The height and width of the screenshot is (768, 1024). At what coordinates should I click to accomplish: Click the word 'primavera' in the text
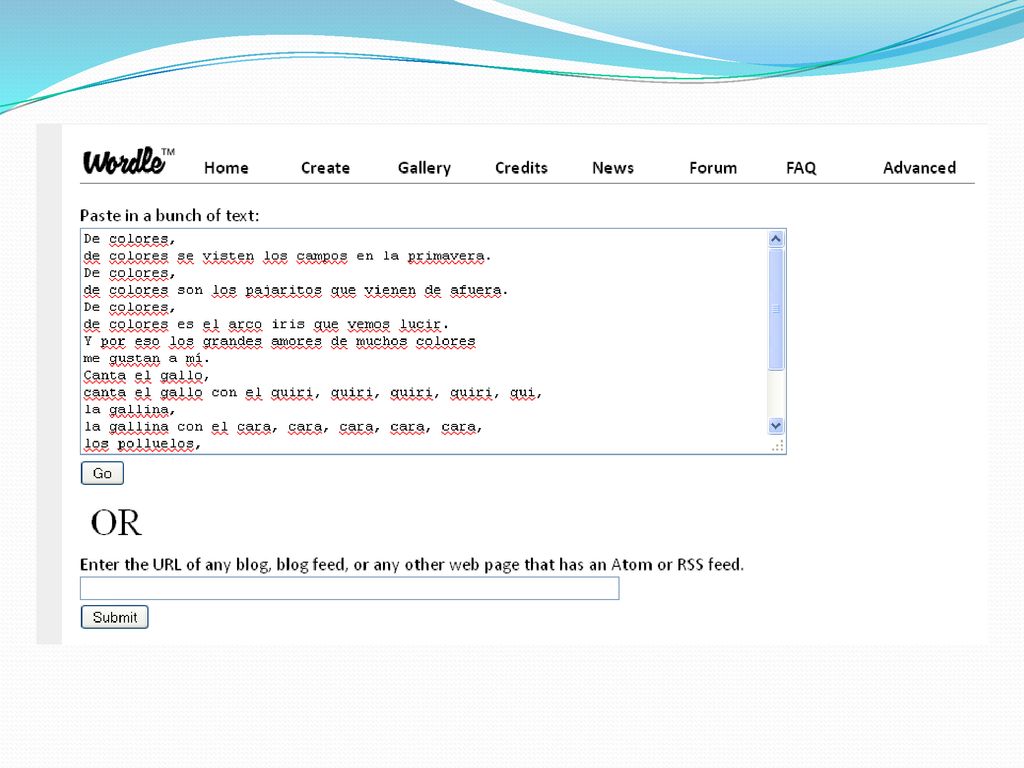(x=446, y=256)
